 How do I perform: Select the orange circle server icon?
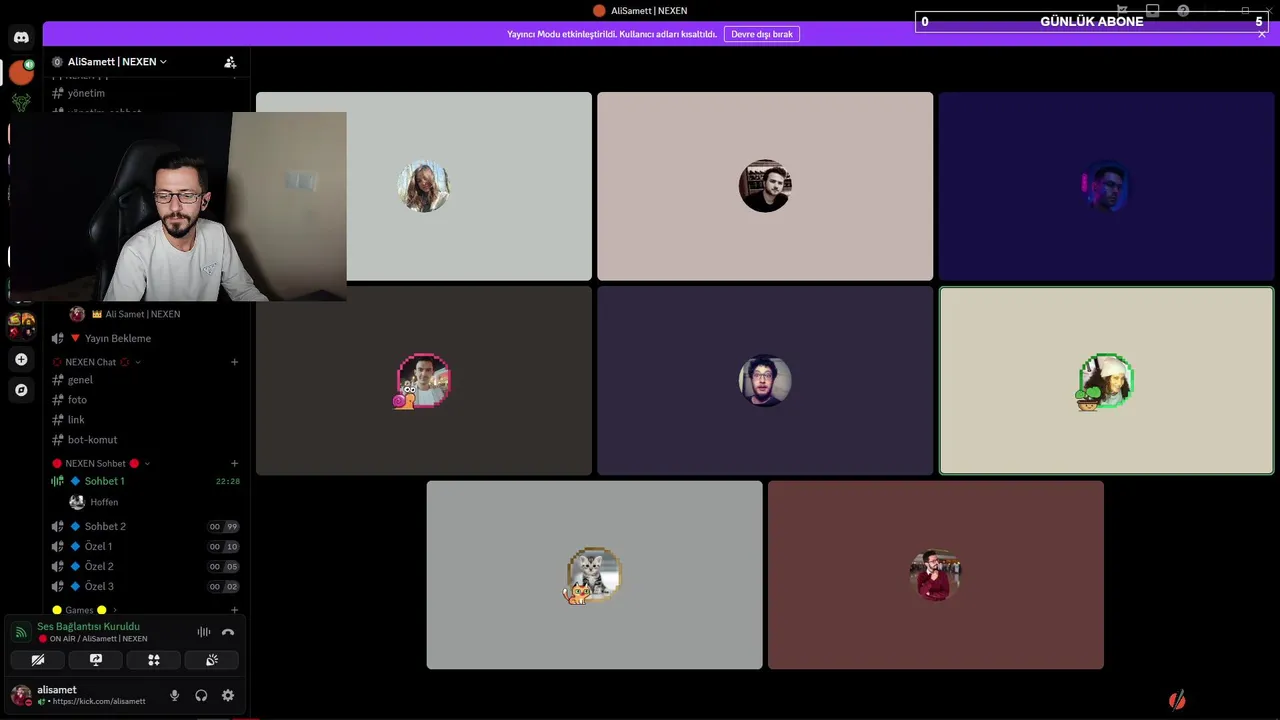coord(21,72)
